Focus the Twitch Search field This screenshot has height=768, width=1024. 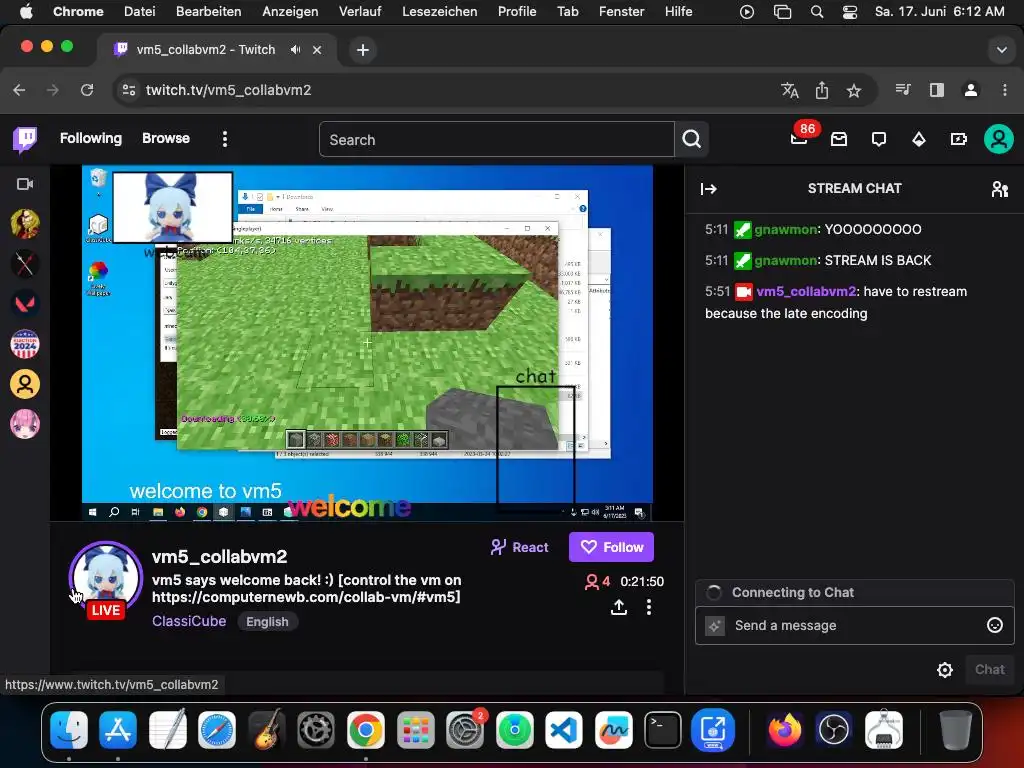coord(496,140)
